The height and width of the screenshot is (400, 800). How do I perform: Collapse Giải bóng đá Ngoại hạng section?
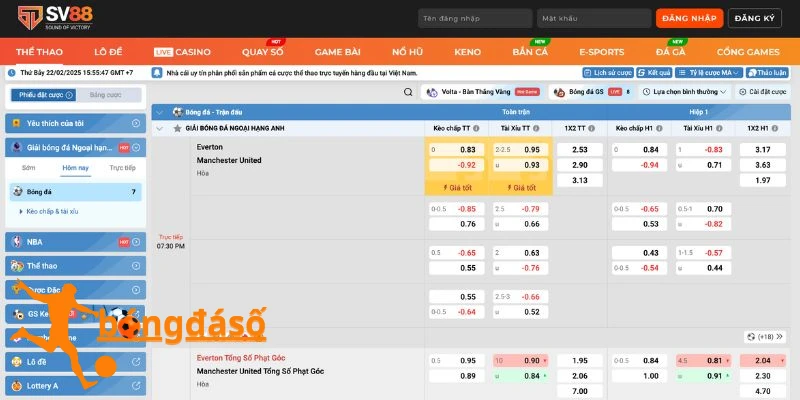coord(136,147)
